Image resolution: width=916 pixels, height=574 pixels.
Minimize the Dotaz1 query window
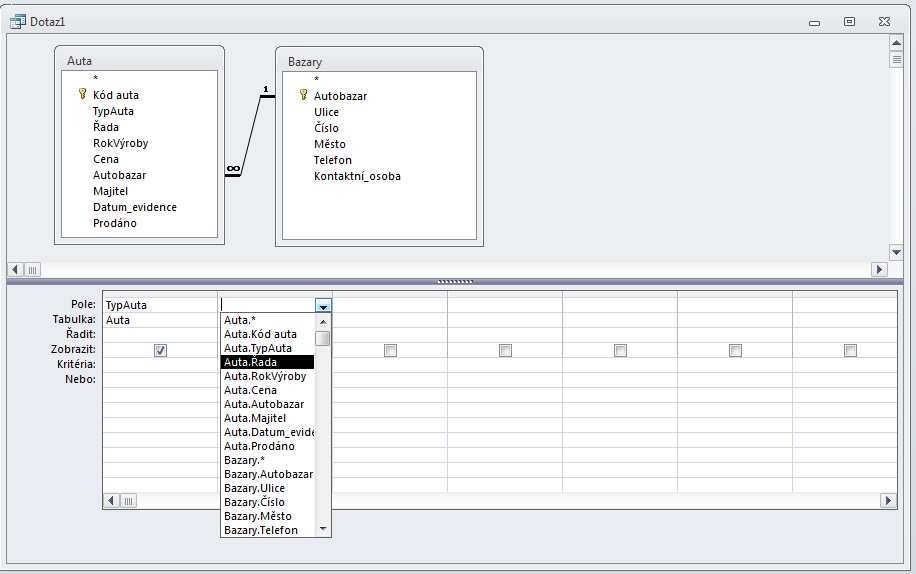tap(814, 22)
